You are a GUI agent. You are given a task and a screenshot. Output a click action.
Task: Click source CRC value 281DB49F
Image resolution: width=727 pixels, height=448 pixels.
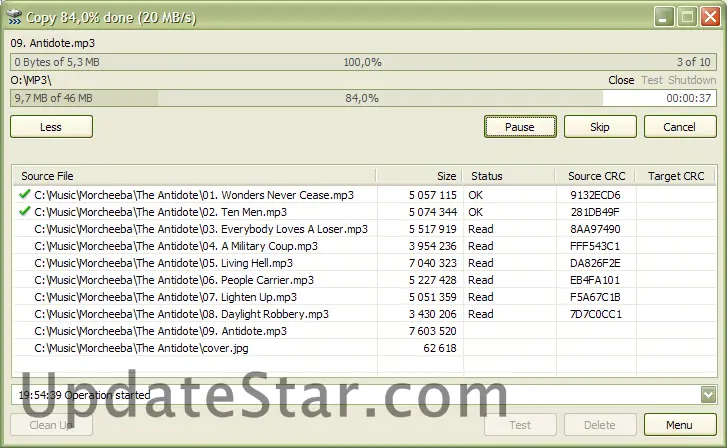coord(595,212)
